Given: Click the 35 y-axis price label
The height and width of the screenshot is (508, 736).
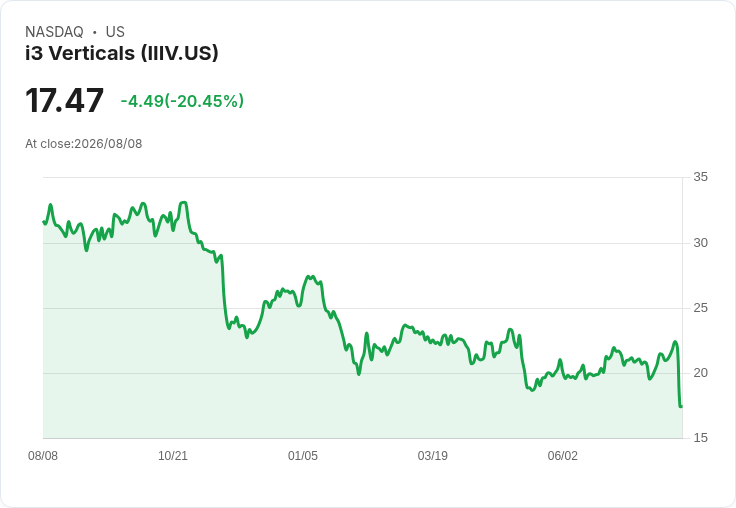Looking at the screenshot, I should 700,177.
